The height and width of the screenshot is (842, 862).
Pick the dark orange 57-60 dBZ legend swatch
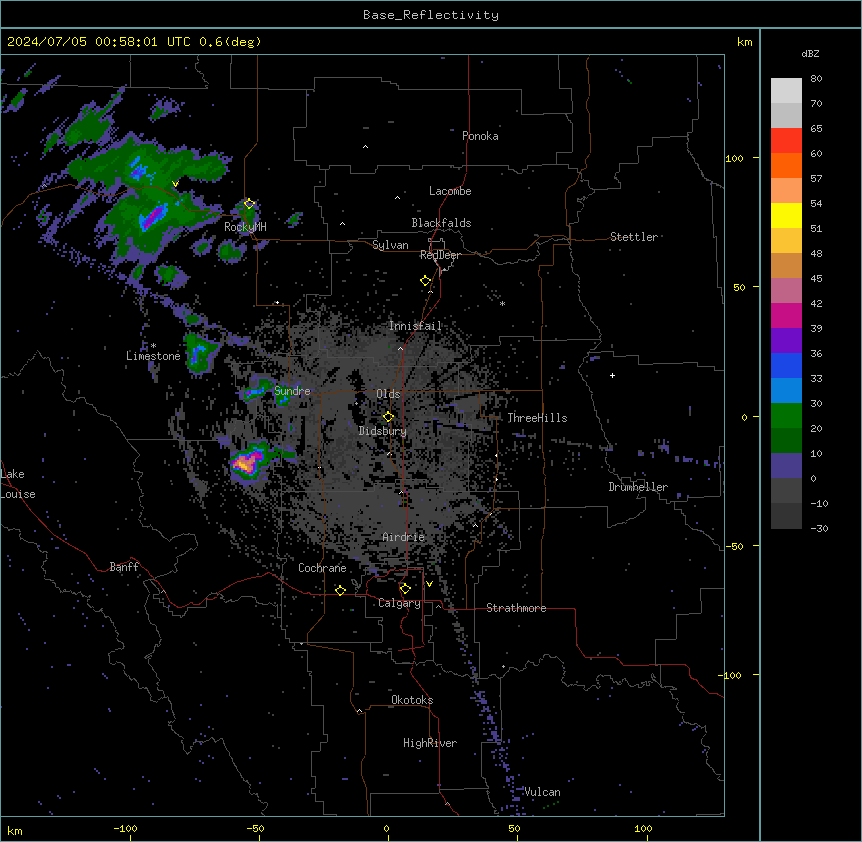pos(786,166)
